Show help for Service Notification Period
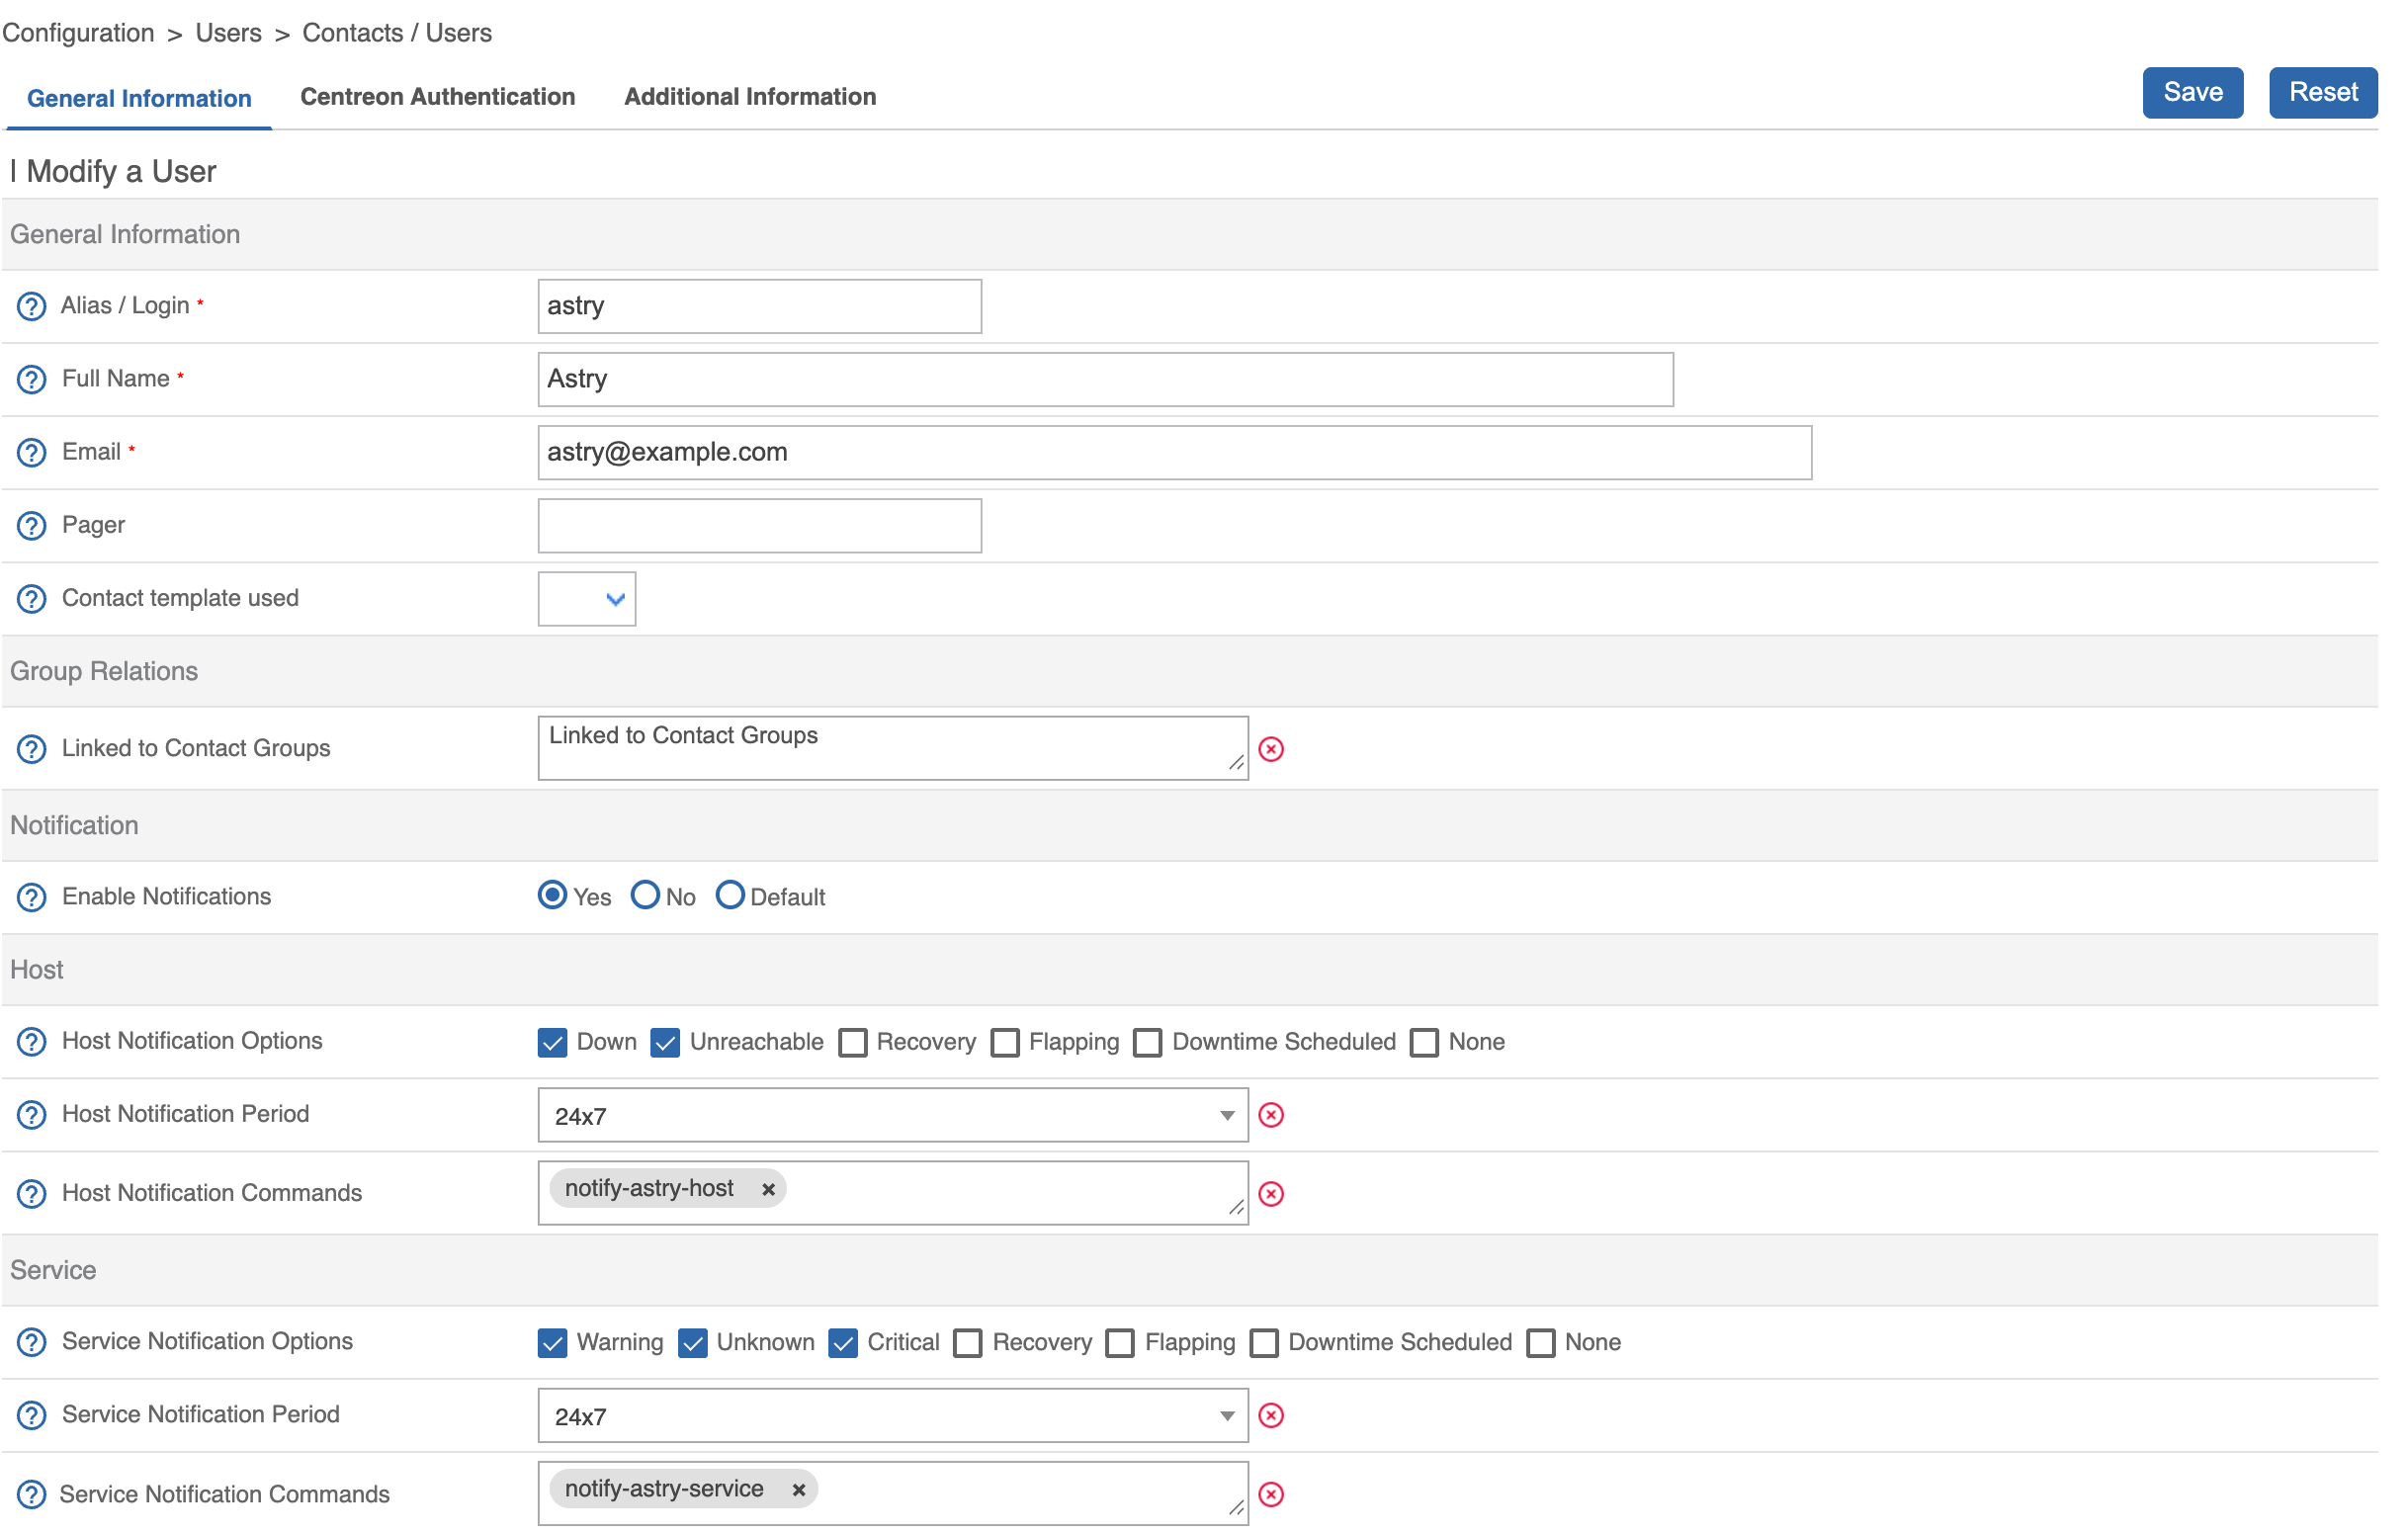Screen dimensions: 2408x1534 32,1414
